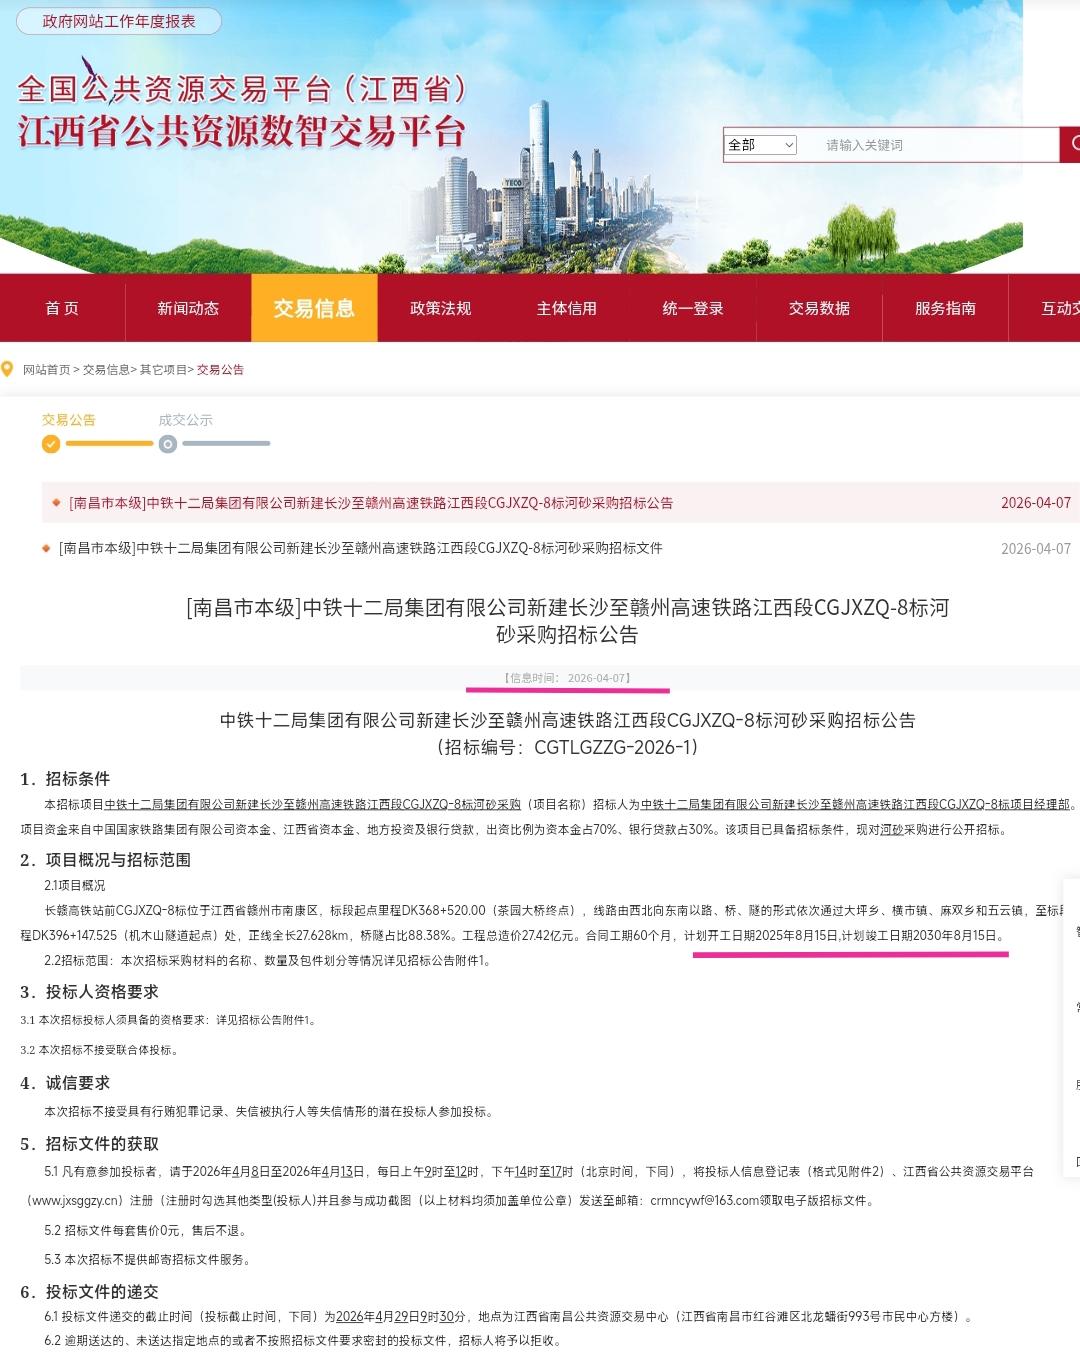Open the 网站首页 breadcrumb link
This screenshot has width=1080, height=1361.
[x=45, y=369]
